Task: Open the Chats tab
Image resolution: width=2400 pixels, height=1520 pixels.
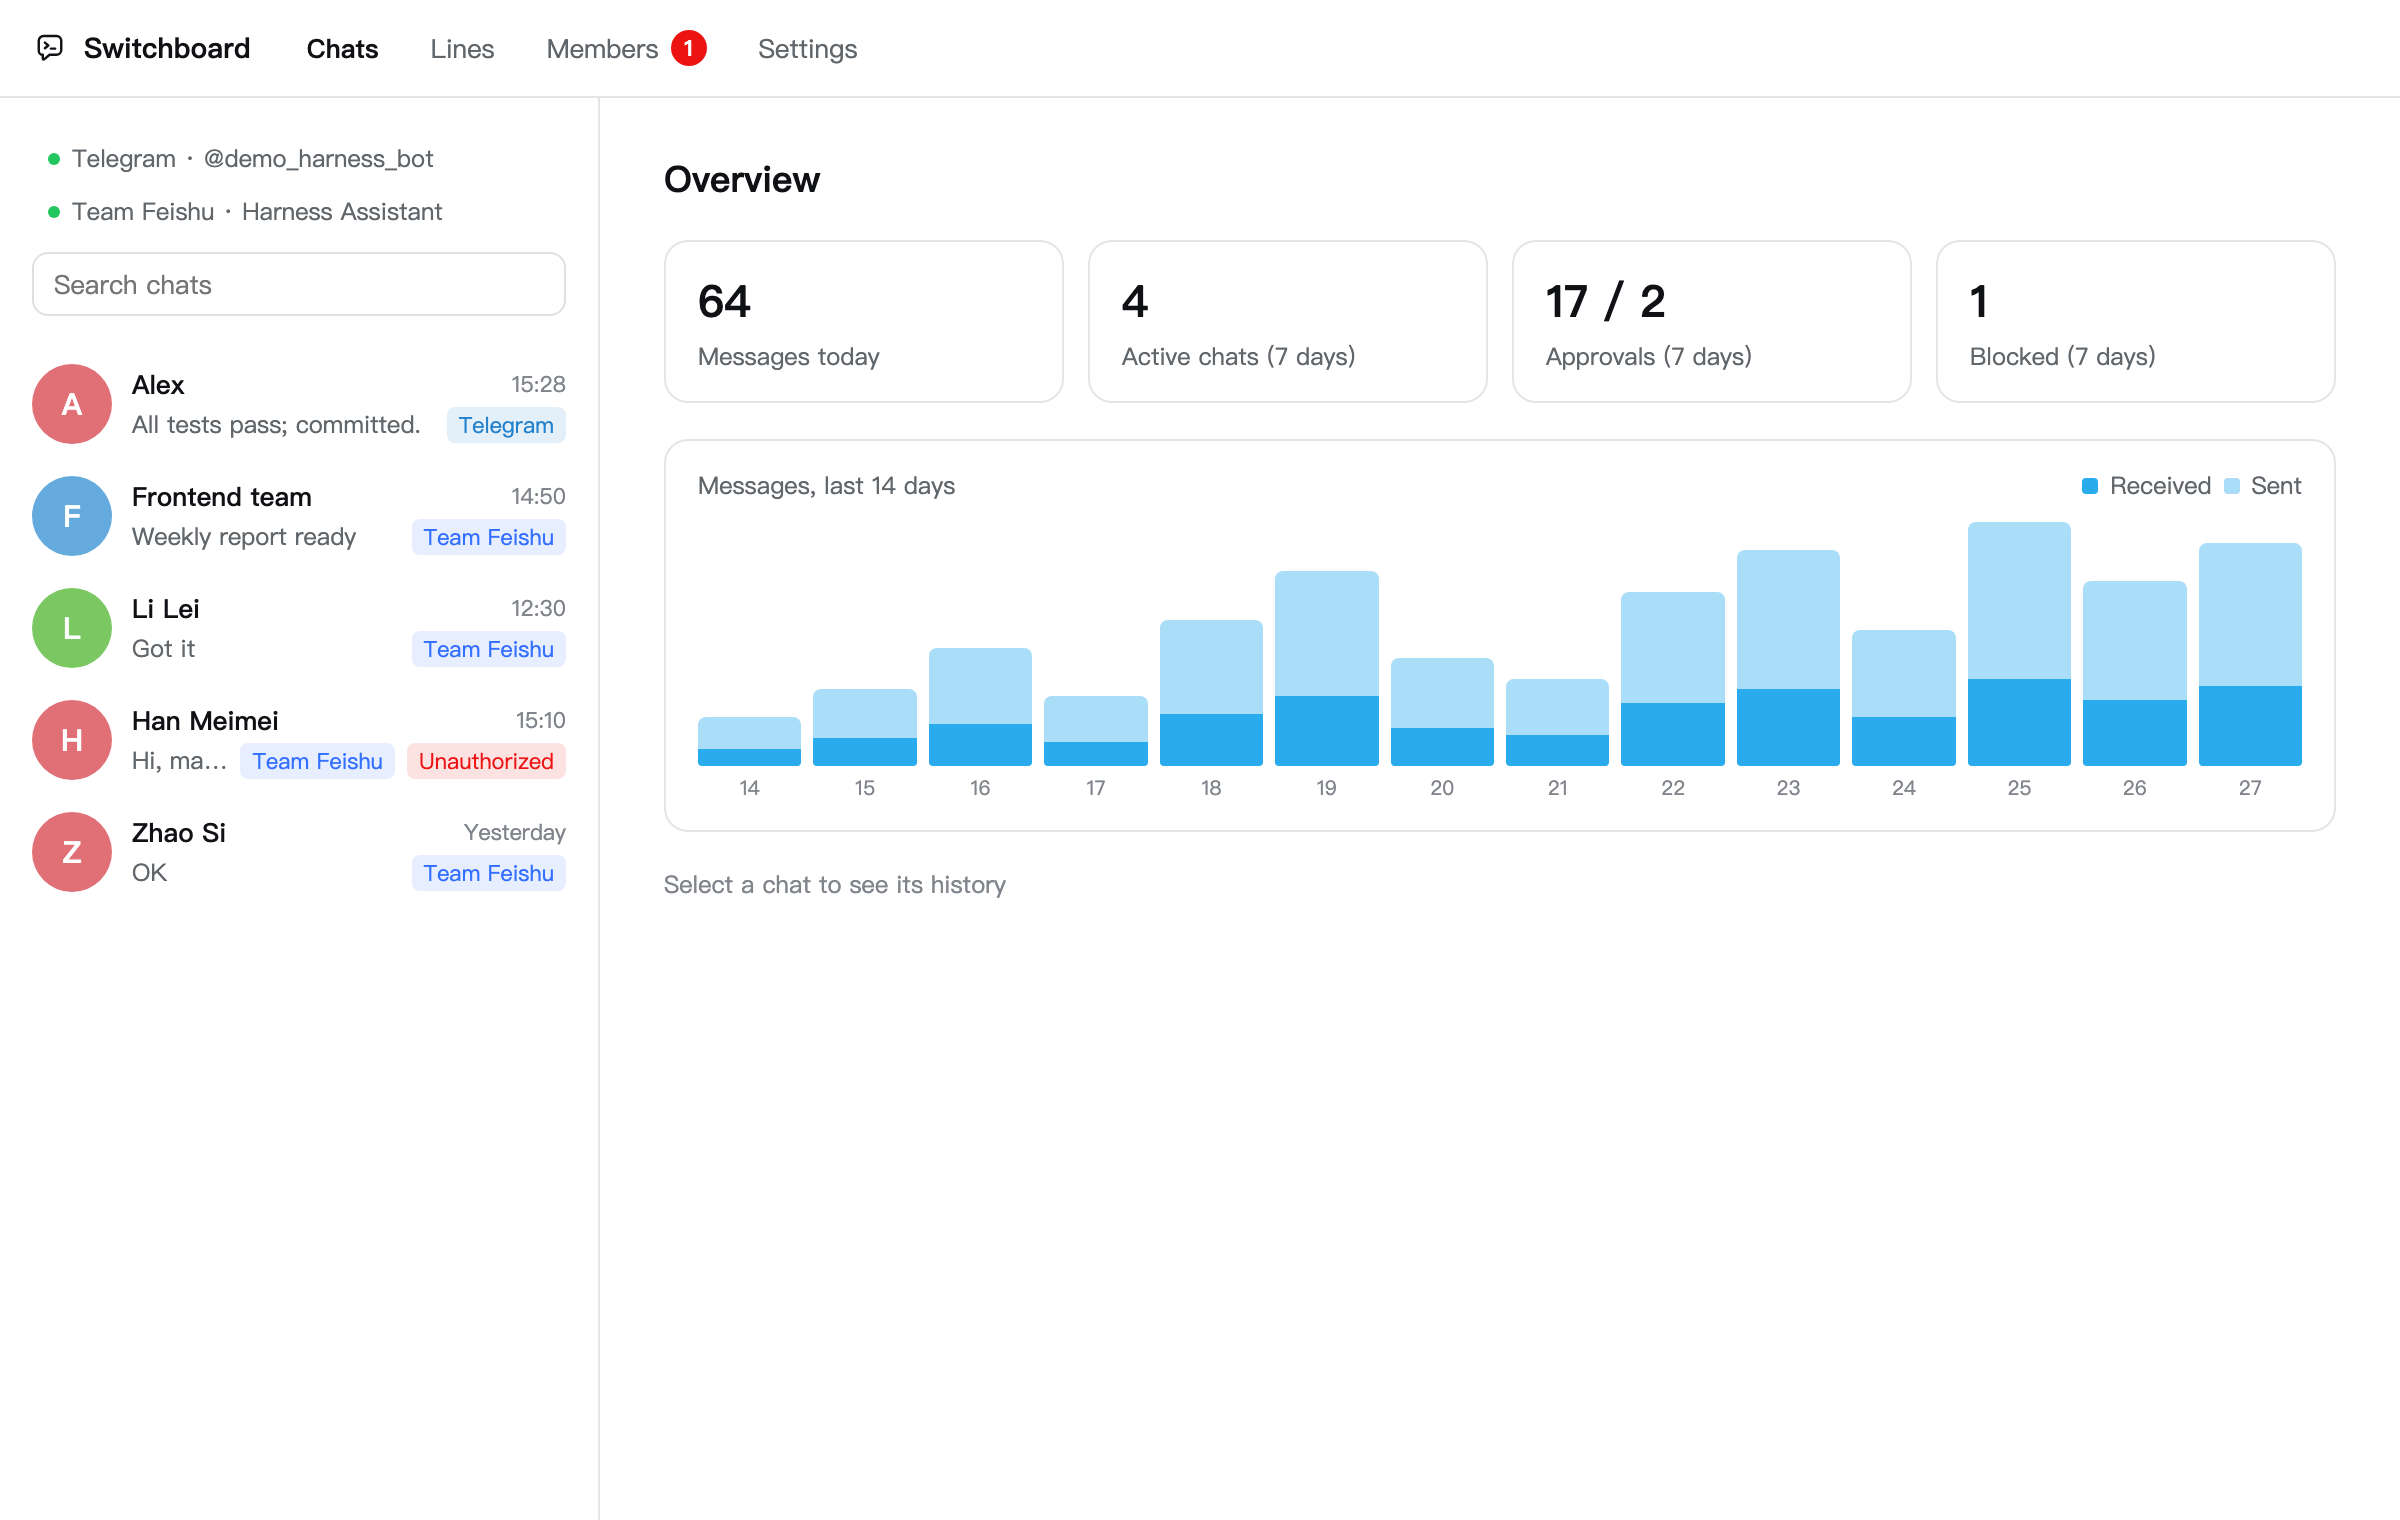Action: pos(342,48)
